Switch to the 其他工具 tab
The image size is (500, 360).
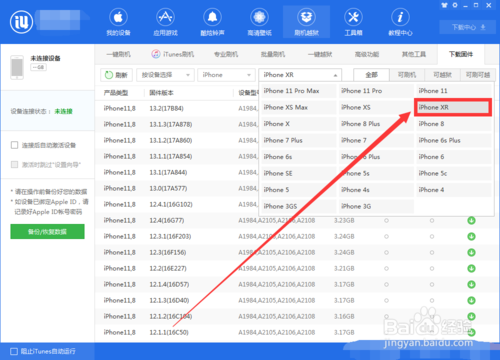click(414, 54)
